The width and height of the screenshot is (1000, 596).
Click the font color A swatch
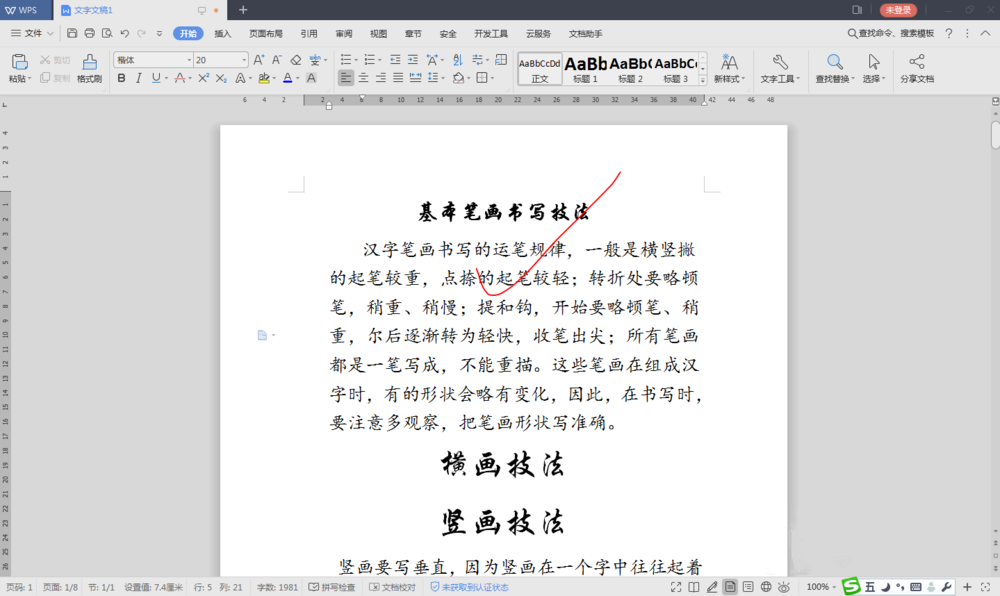coord(288,78)
